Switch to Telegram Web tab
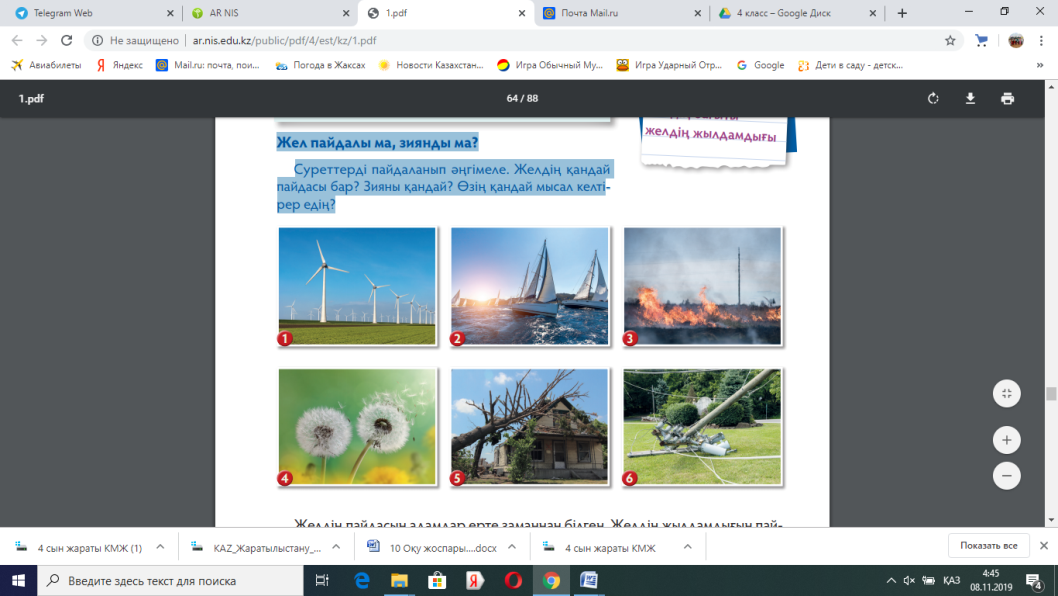 [x=94, y=13]
